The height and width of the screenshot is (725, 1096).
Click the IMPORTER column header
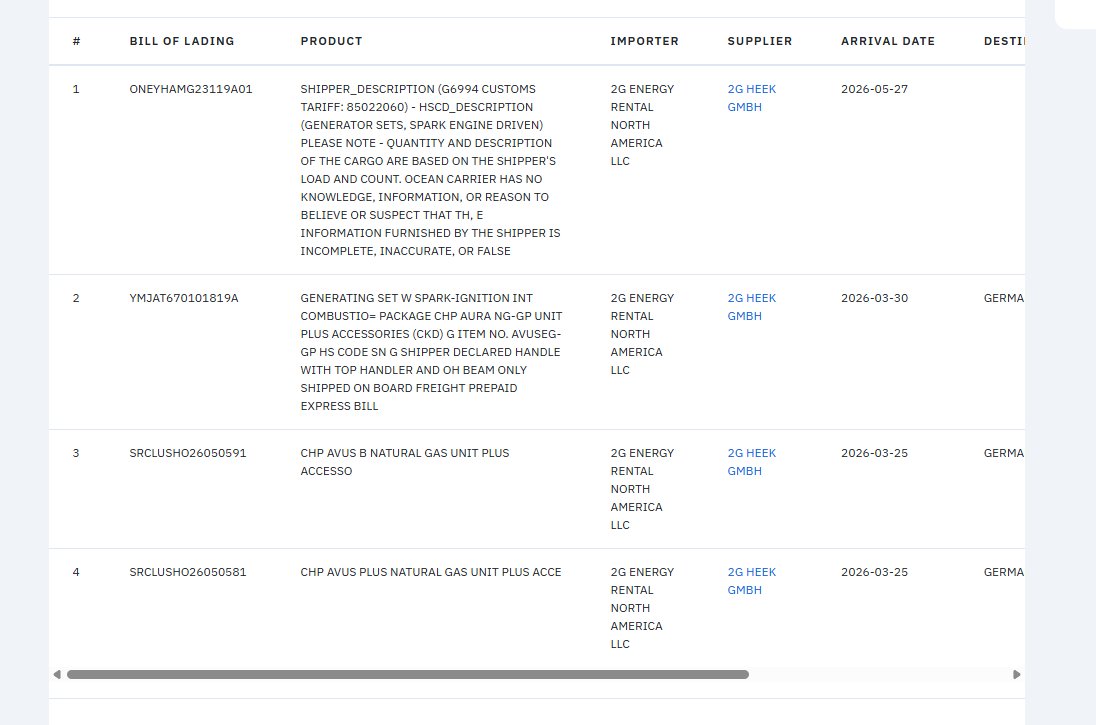point(644,41)
